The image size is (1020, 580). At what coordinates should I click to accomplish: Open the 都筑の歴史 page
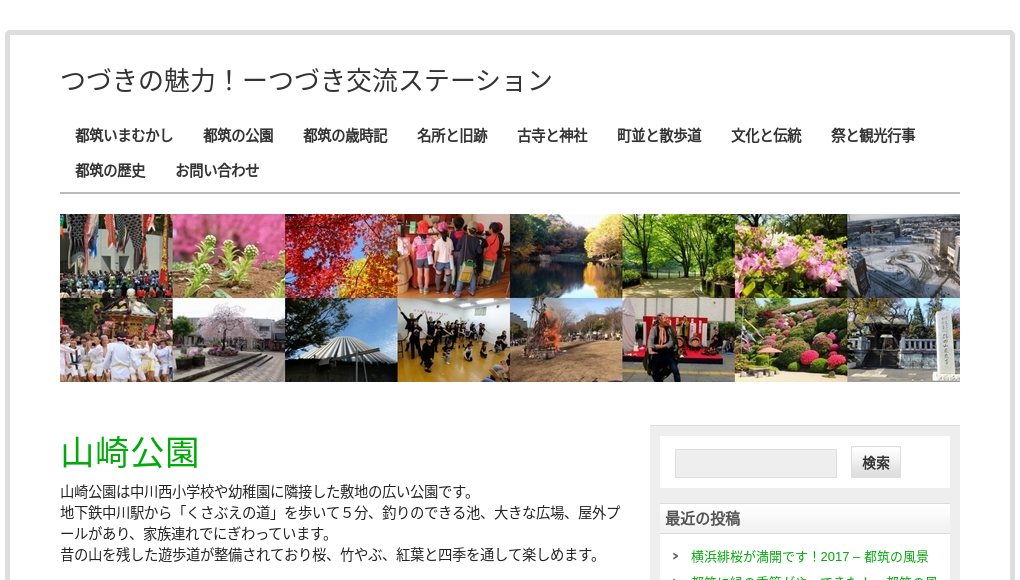coord(110,171)
